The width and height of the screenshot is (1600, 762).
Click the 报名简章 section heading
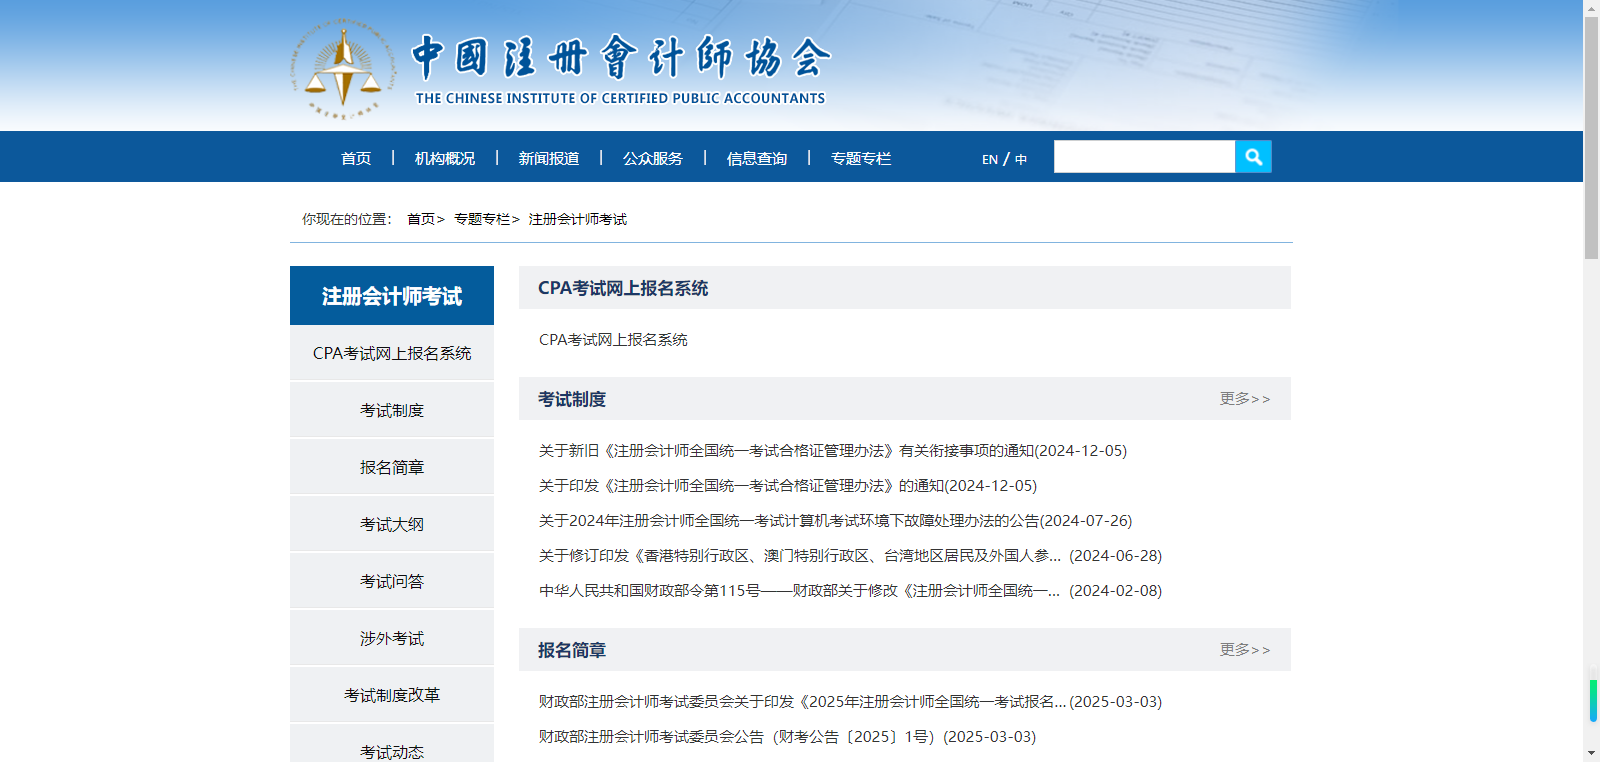572,650
